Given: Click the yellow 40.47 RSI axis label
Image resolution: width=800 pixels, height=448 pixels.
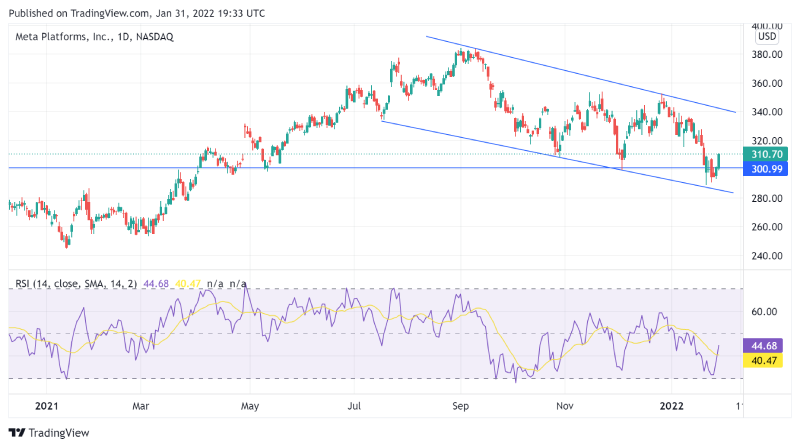Looking at the screenshot, I should pos(763,361).
